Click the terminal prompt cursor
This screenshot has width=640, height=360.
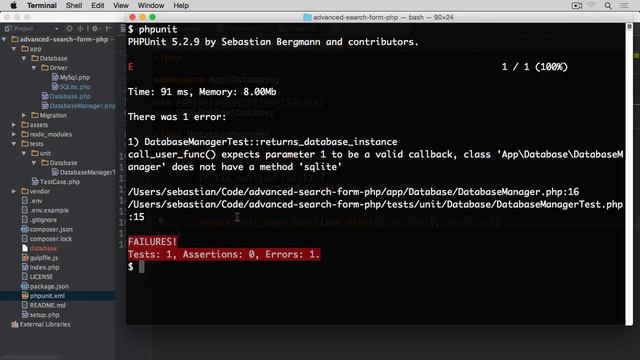142,267
